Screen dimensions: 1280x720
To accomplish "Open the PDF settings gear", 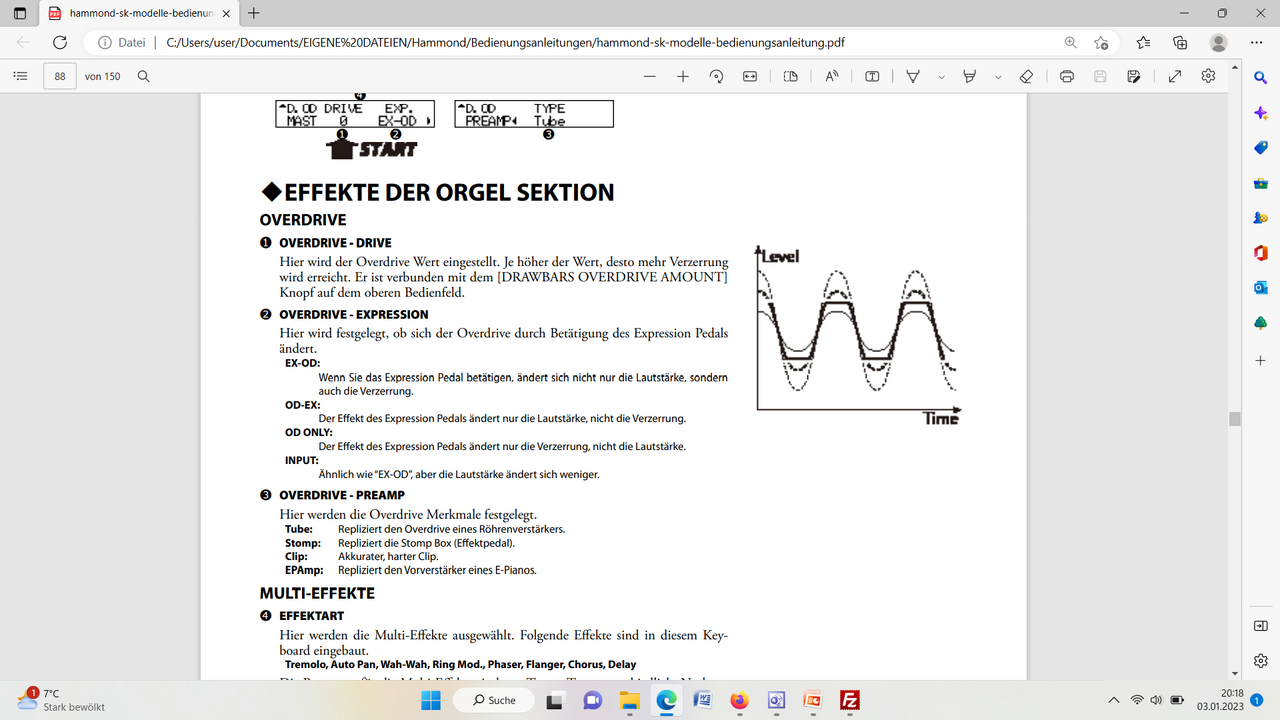I will click(x=1208, y=76).
